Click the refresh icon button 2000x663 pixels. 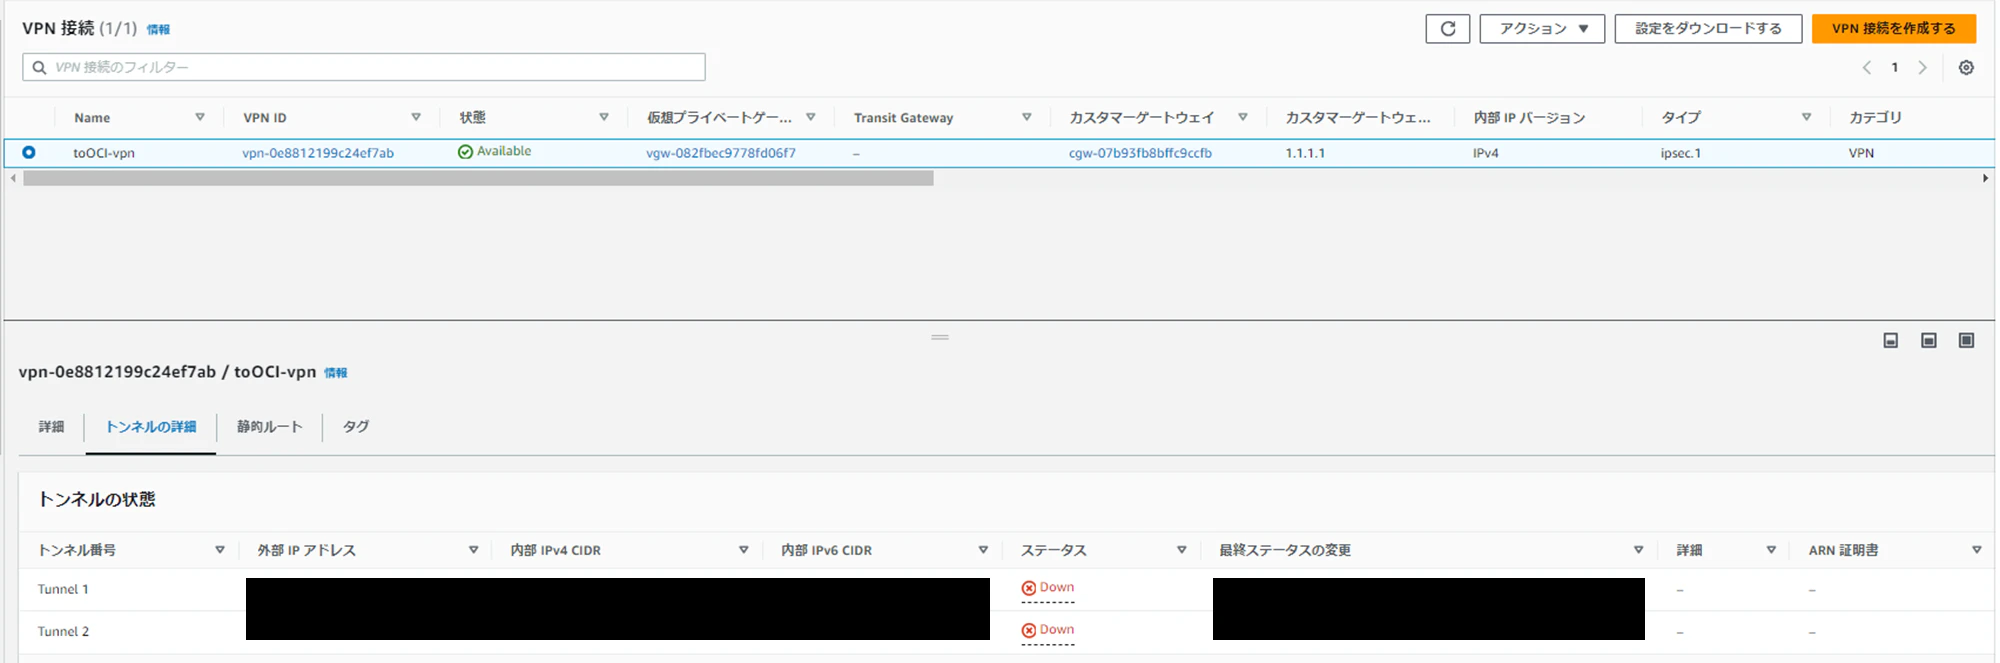point(1447,28)
